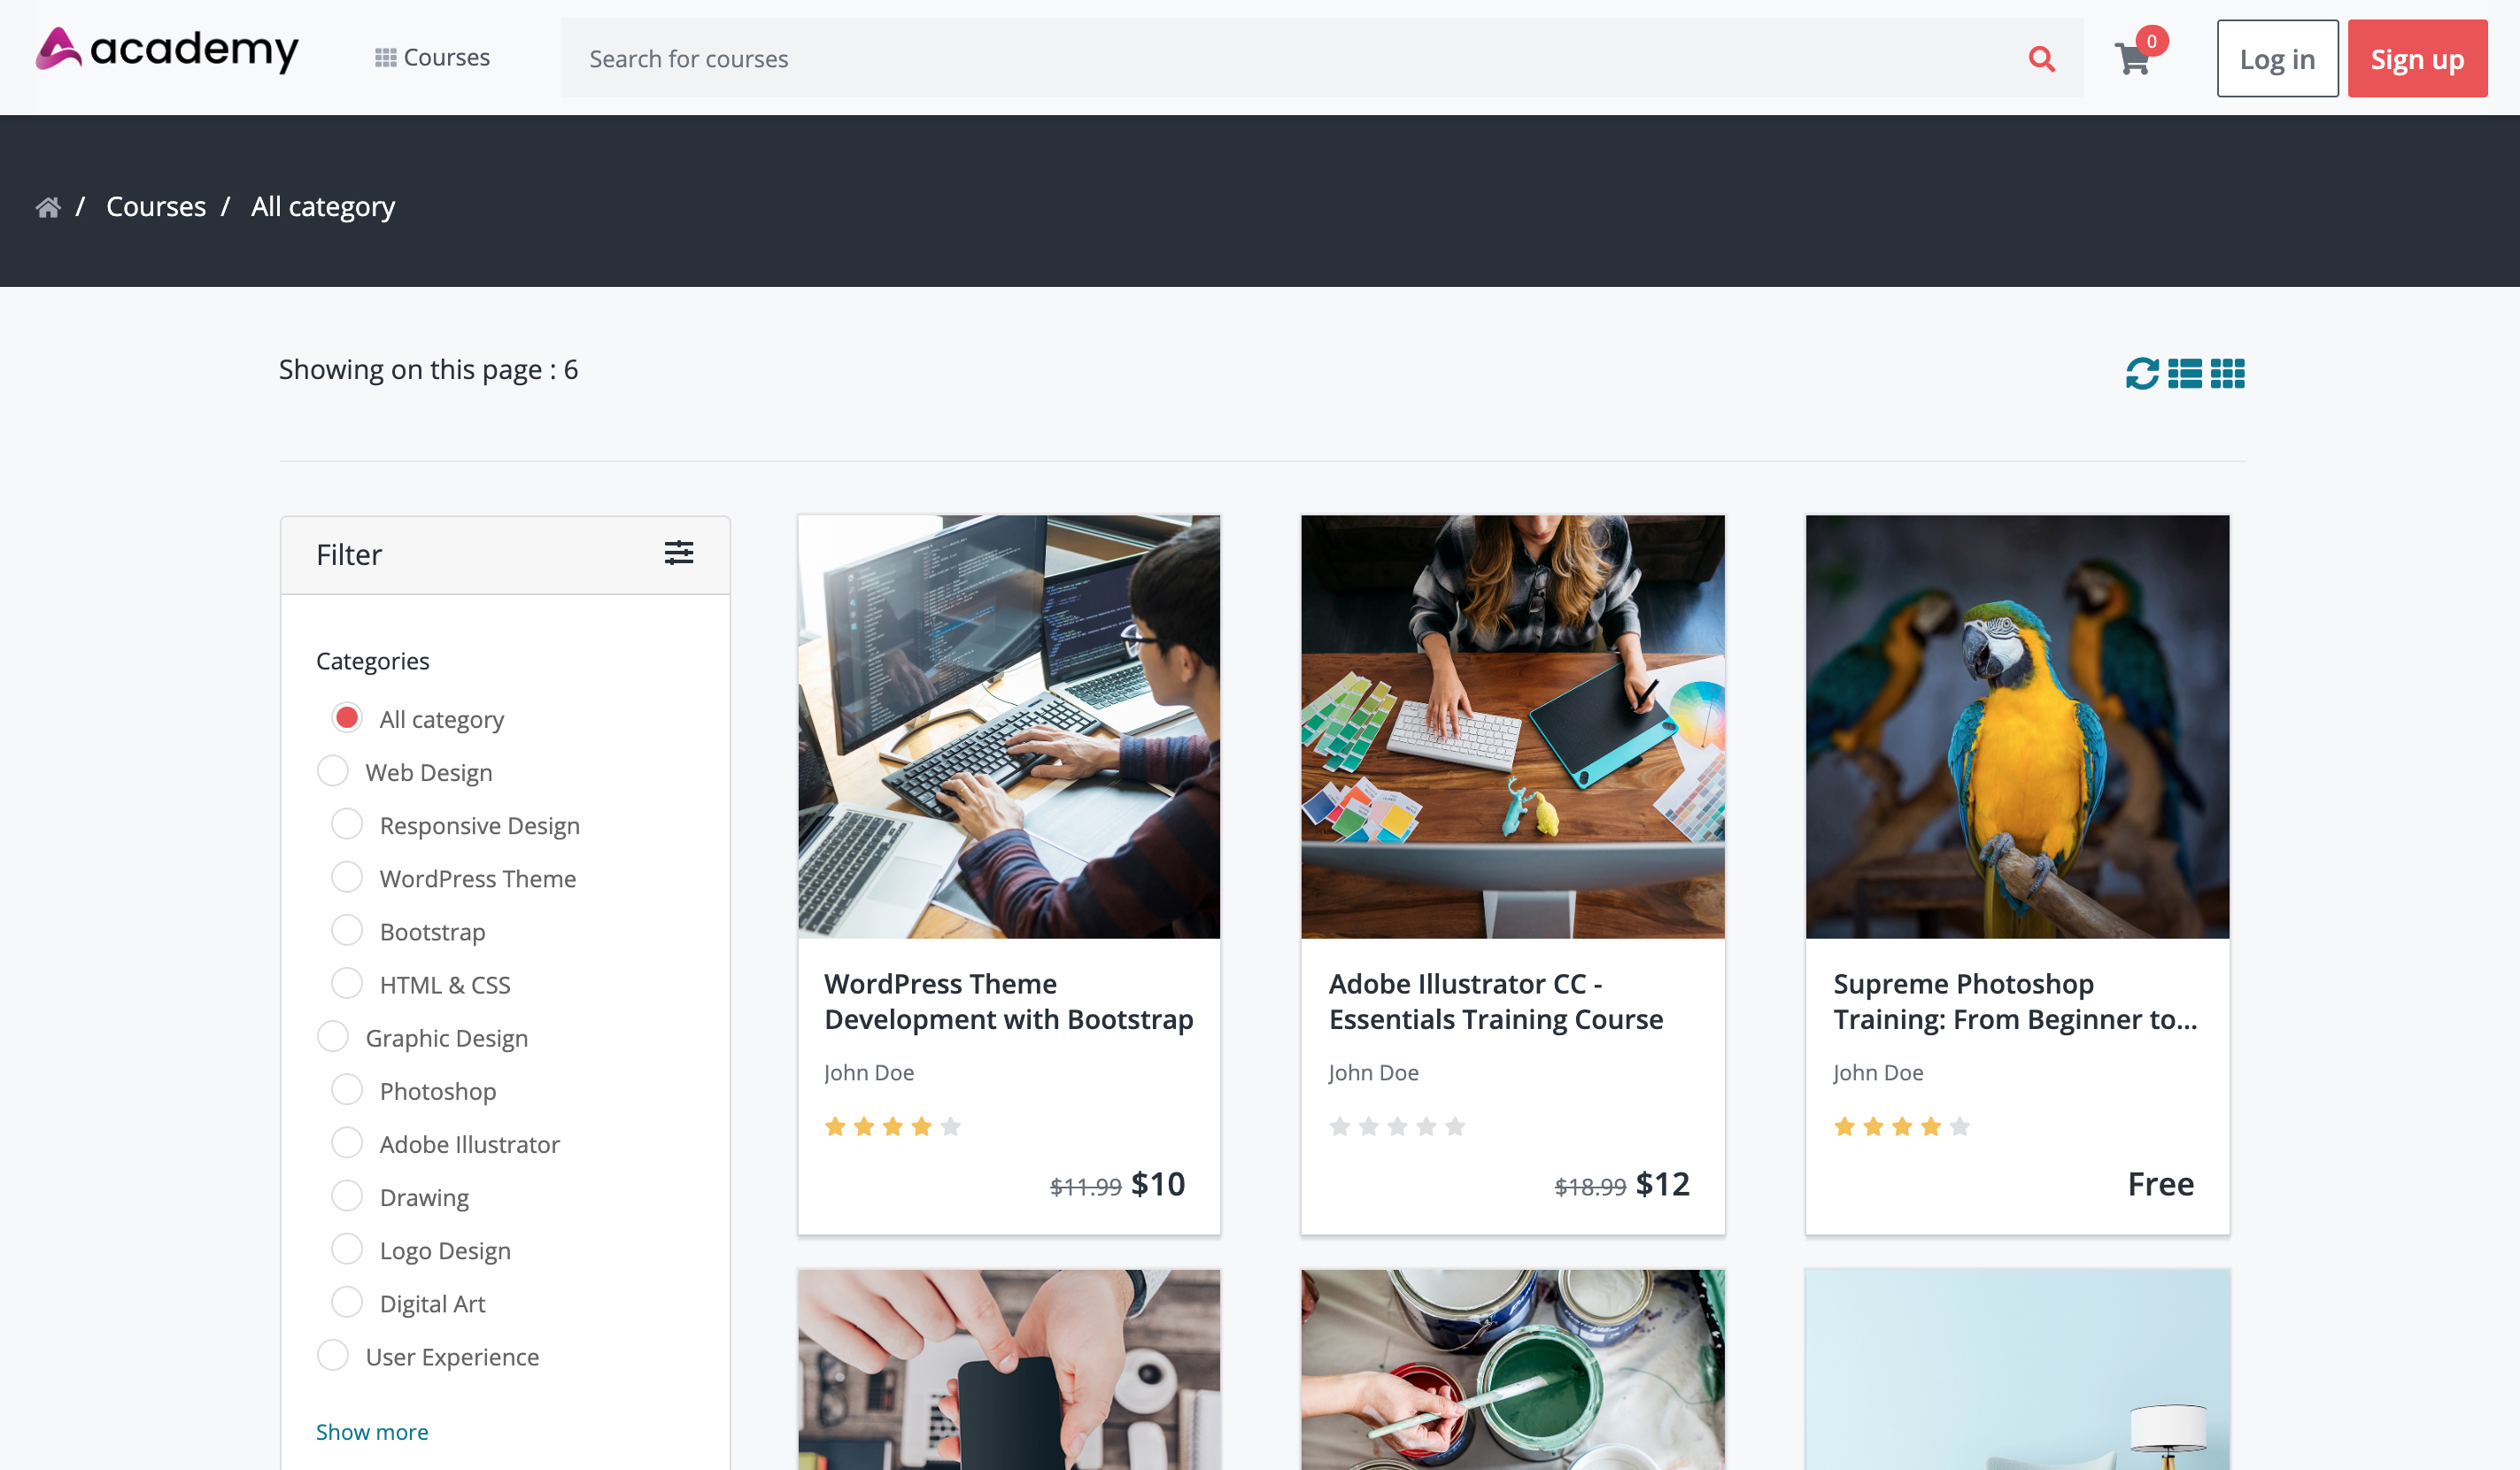Expand categories with Show more
The image size is (2520, 1470).
371,1431
